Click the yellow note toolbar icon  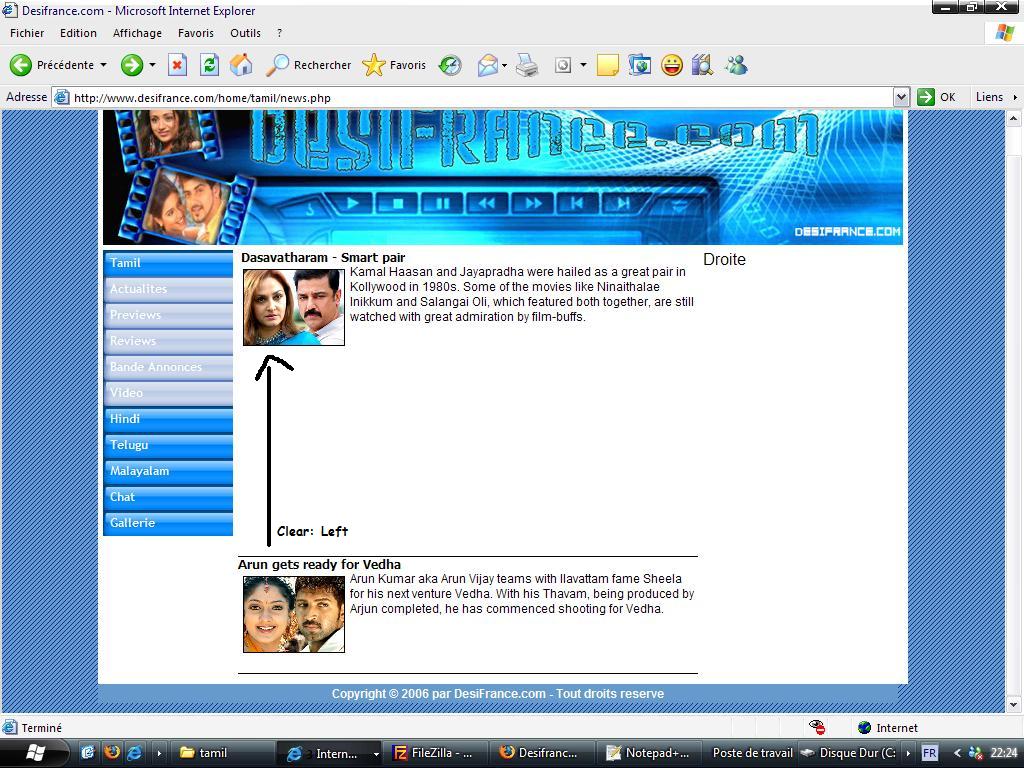coord(607,65)
